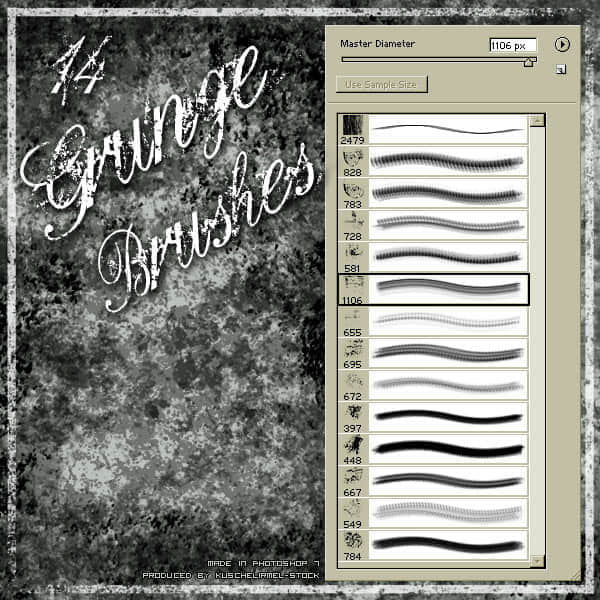
Task: Click the brush list scroll down arrow
Action: coord(537,561)
